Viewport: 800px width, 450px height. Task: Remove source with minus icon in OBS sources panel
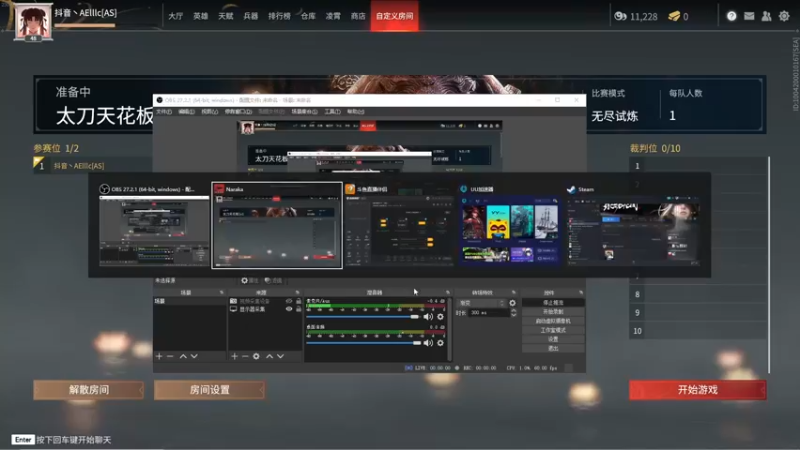point(245,356)
